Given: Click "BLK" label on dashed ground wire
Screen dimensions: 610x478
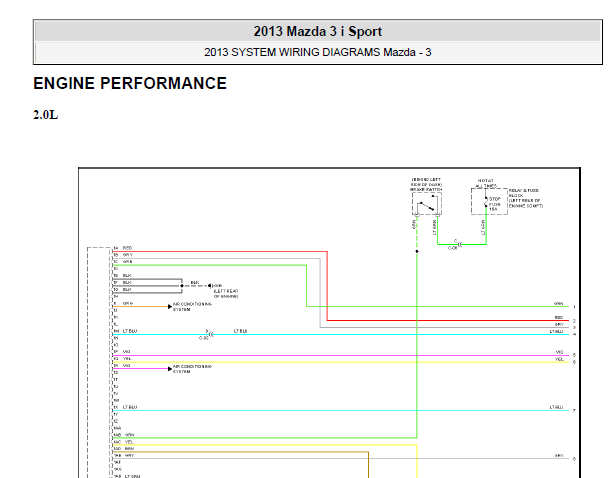Looking at the screenshot, I should (x=195, y=282).
